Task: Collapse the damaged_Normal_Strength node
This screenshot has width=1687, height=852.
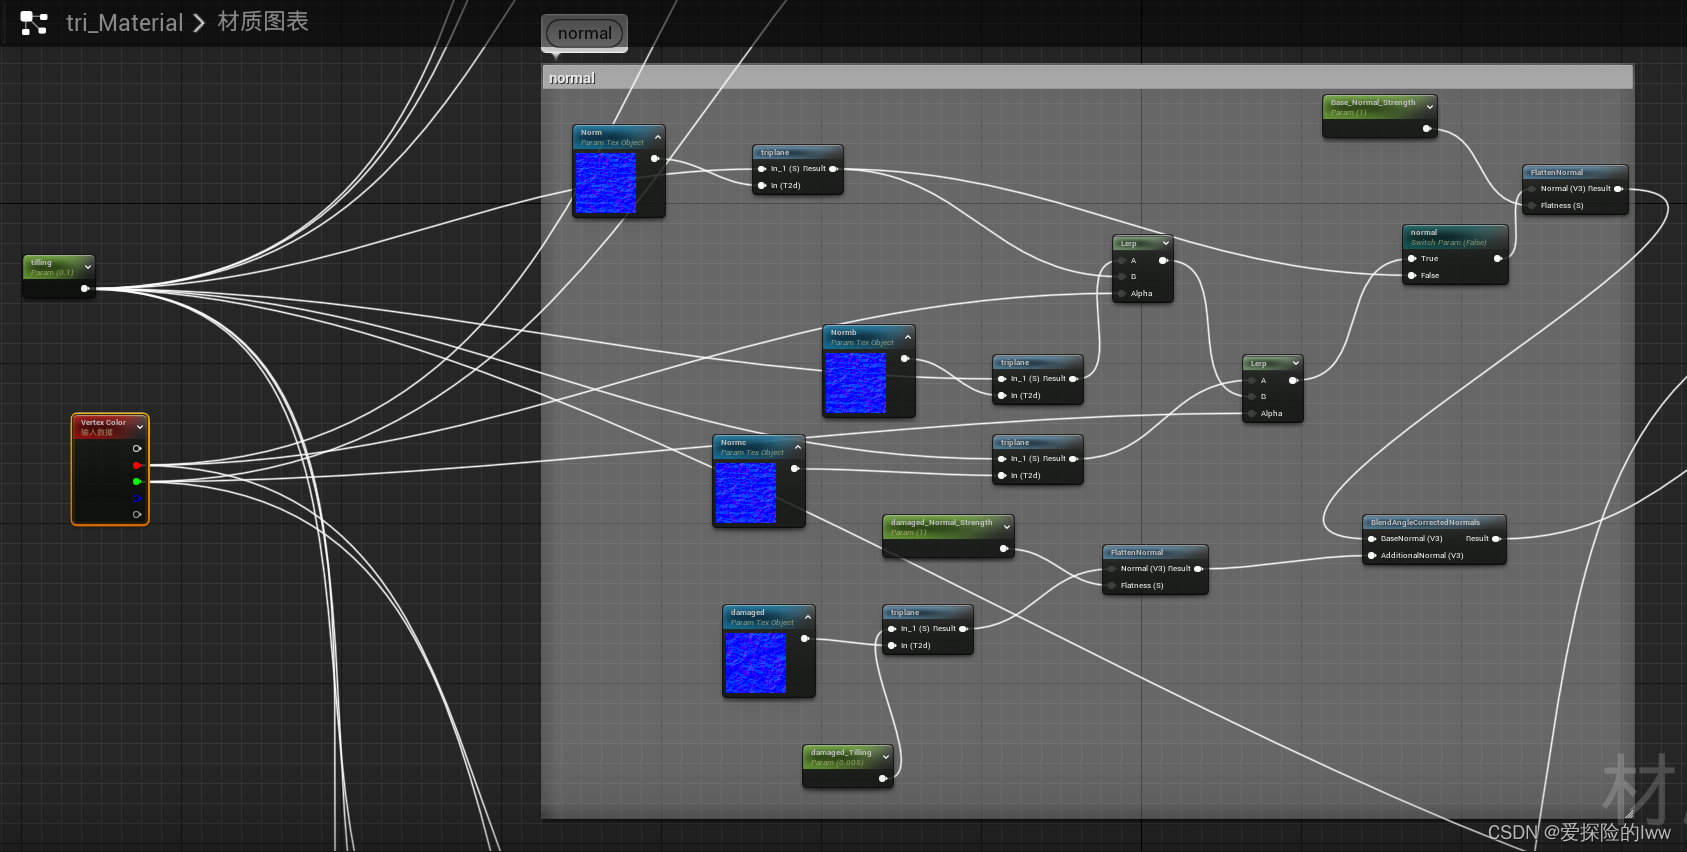Action: [1007, 527]
